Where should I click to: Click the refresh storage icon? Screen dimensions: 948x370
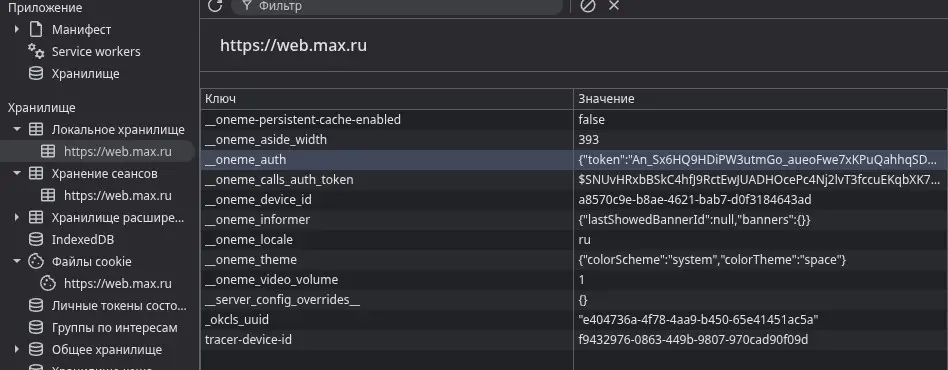tap(215, 5)
